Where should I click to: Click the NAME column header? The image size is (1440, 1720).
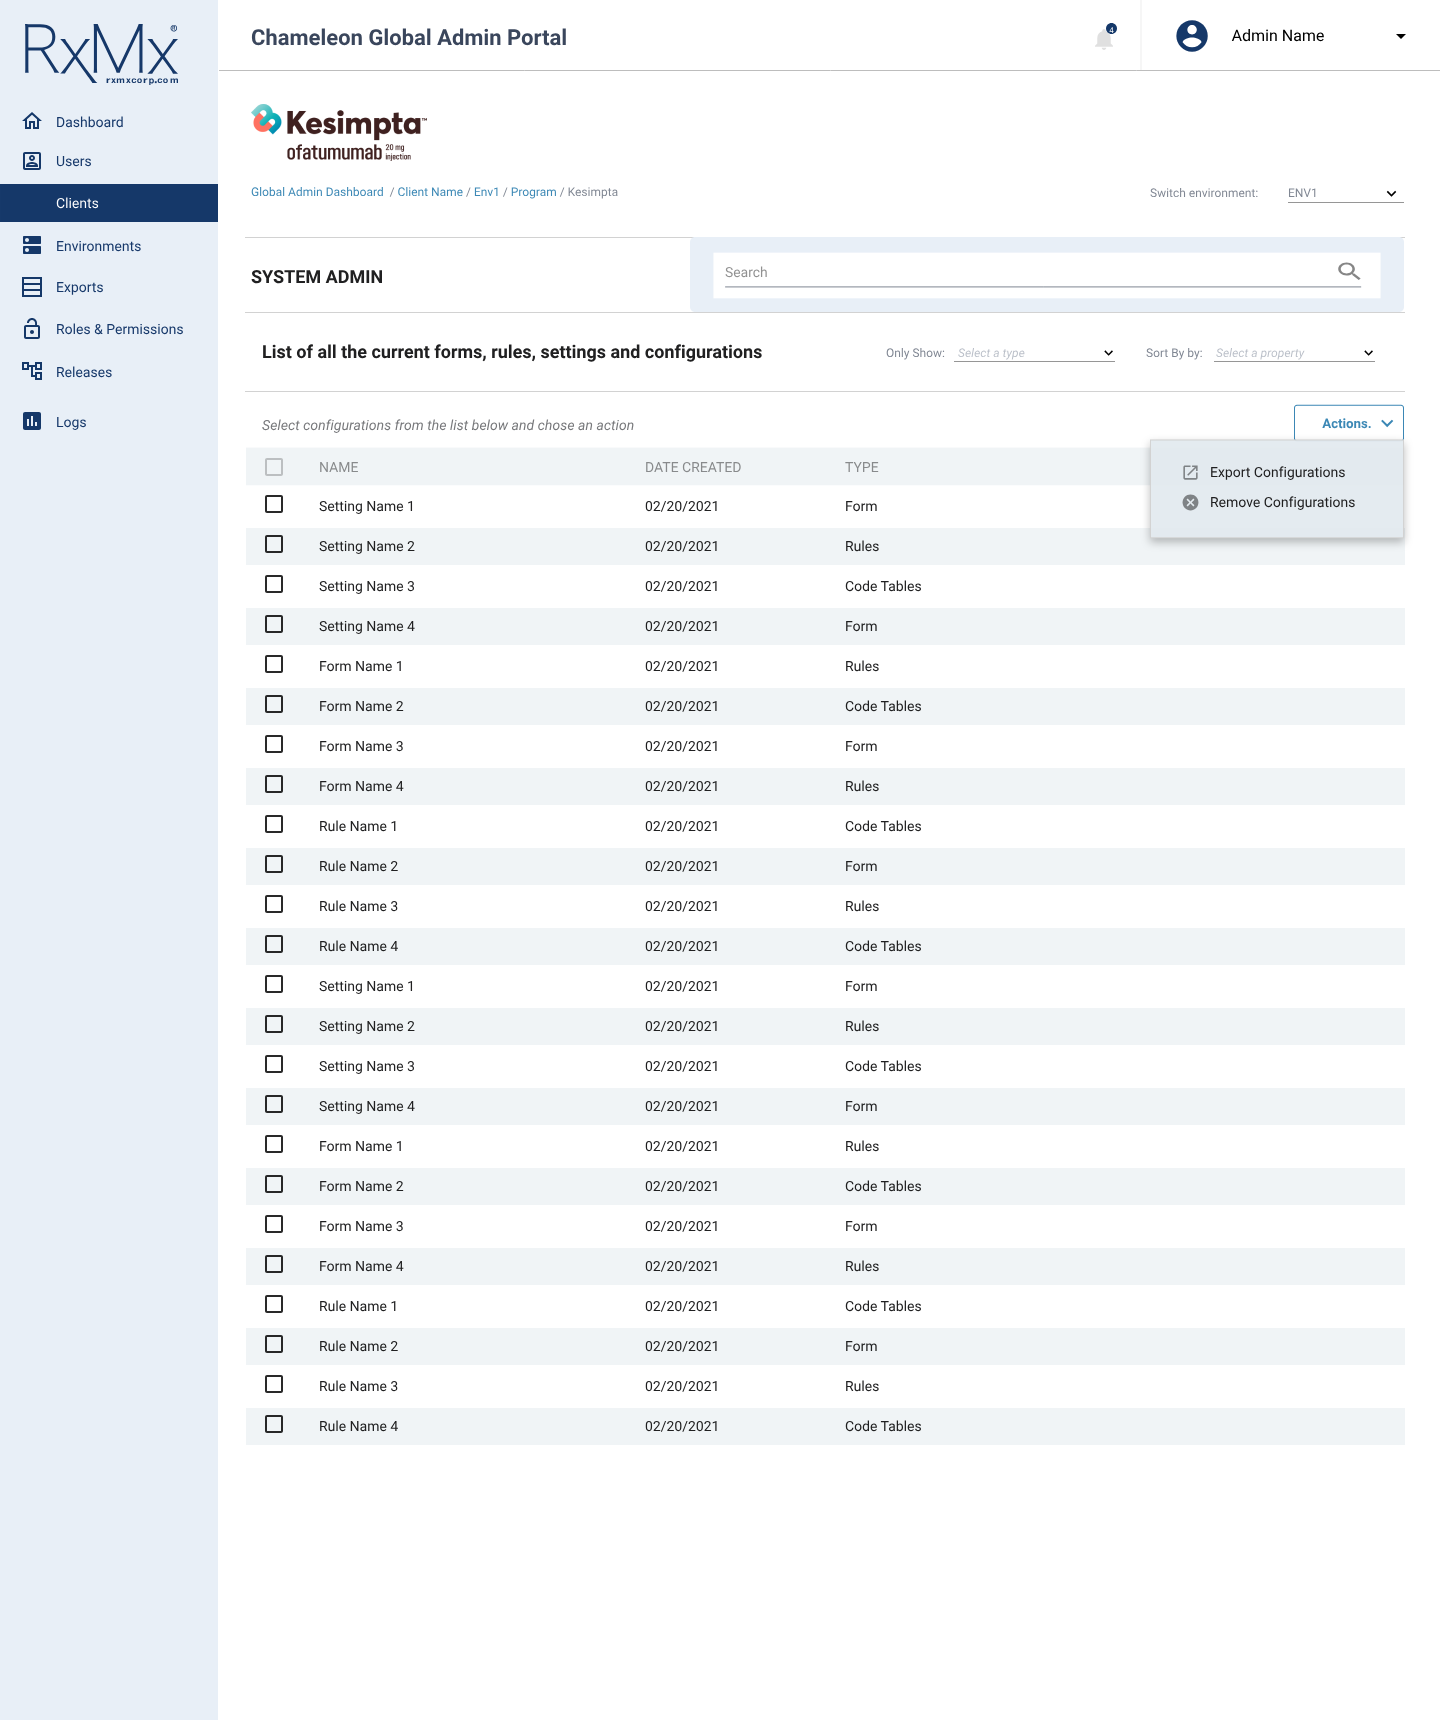pyautogui.click(x=338, y=467)
